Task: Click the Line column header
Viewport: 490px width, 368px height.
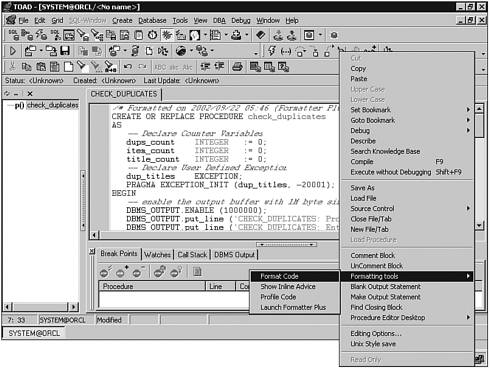Action: (220, 286)
